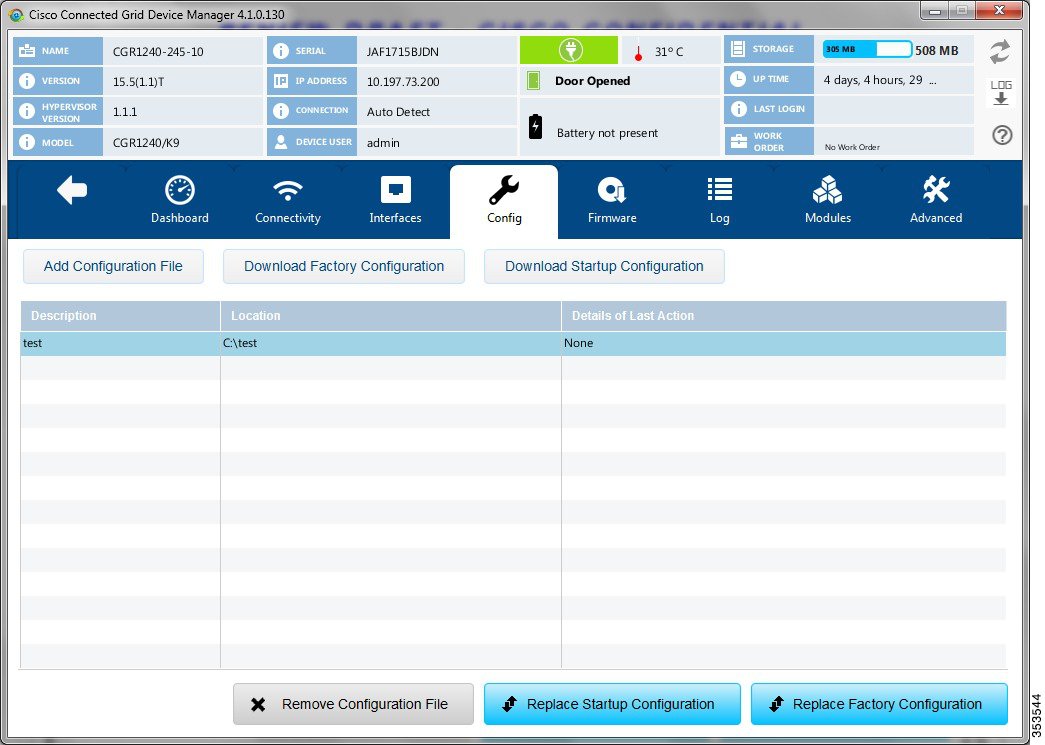
Task: Click the battery status icon
Action: pos(535,126)
